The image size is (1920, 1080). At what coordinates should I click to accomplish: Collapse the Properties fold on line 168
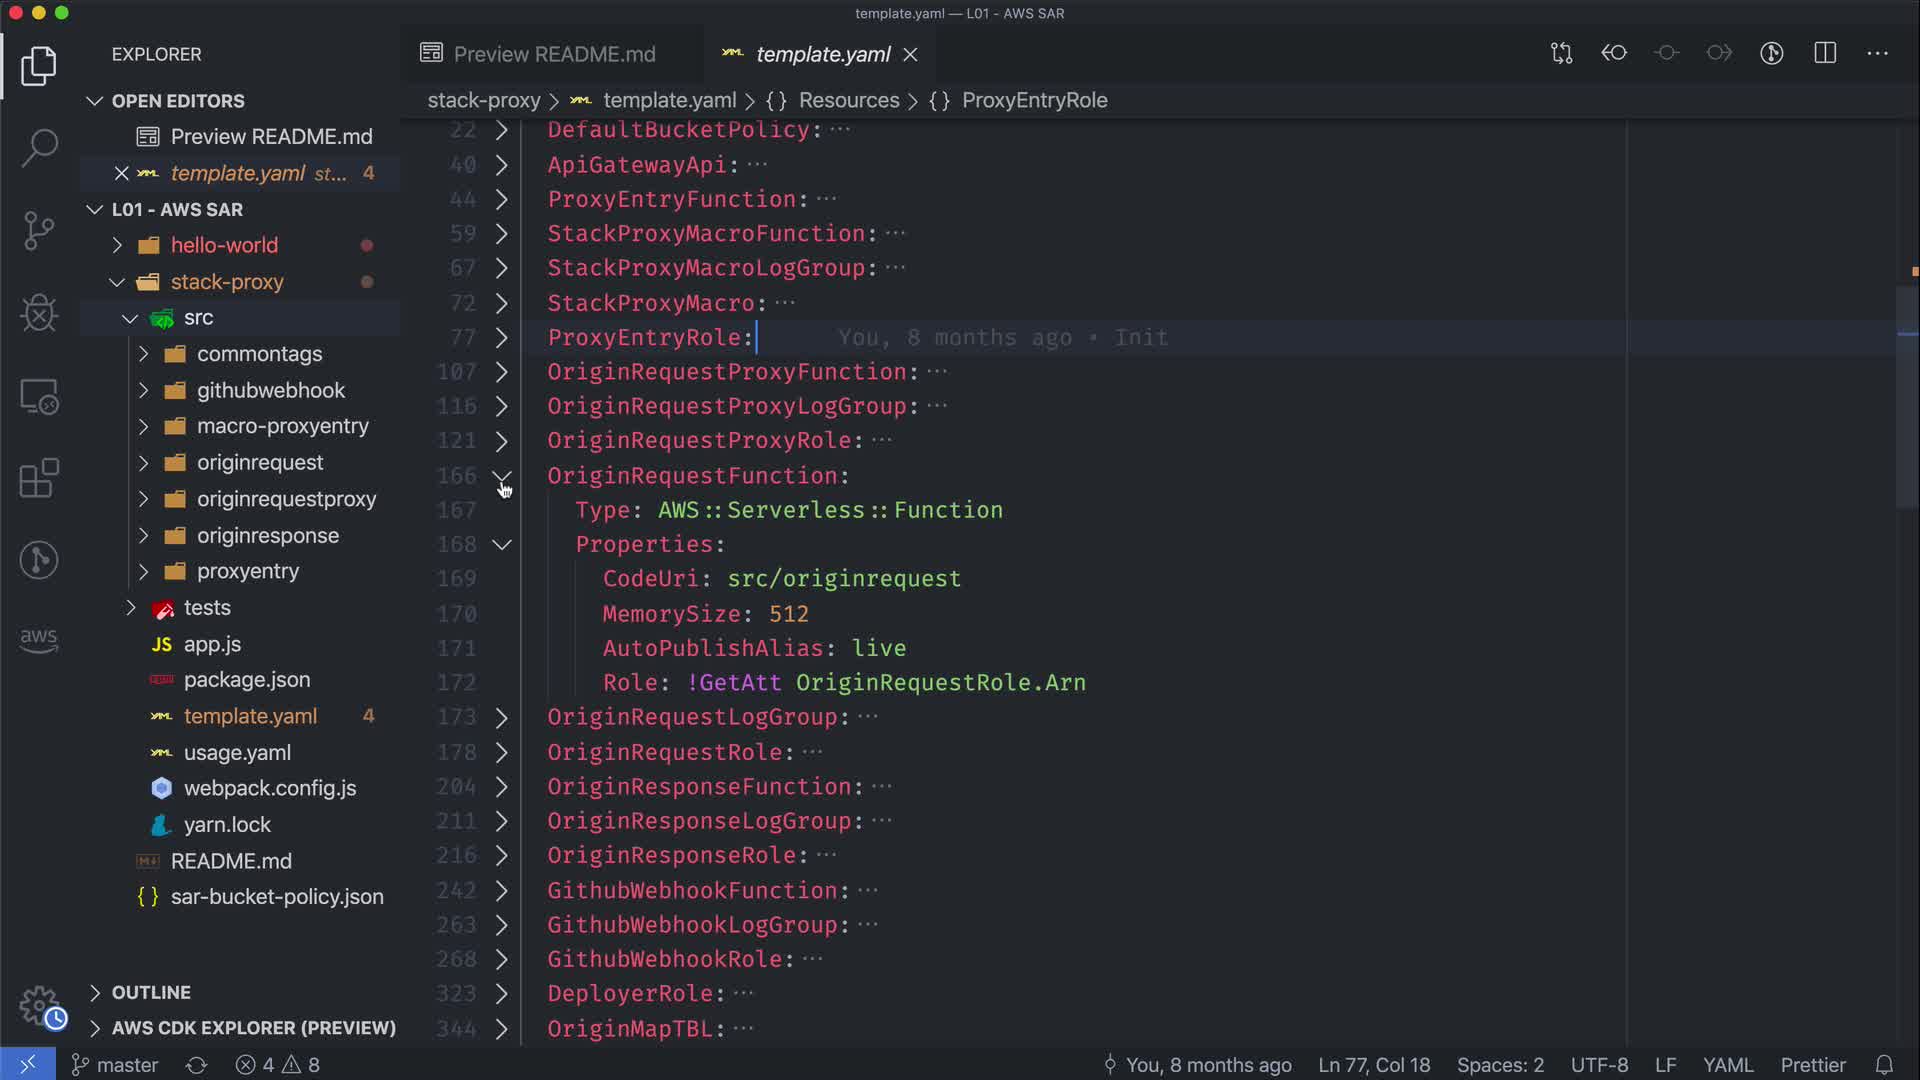coord(502,545)
